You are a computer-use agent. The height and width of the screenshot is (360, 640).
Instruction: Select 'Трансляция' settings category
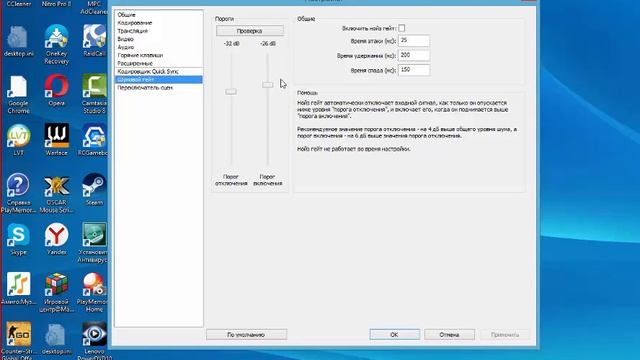(158, 31)
